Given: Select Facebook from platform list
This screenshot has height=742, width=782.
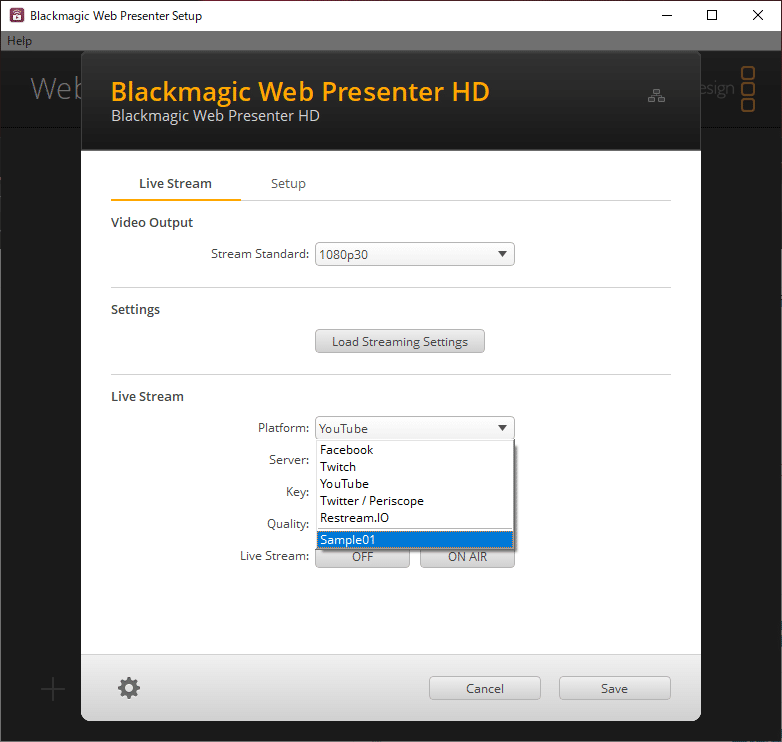Looking at the screenshot, I should (x=414, y=450).
